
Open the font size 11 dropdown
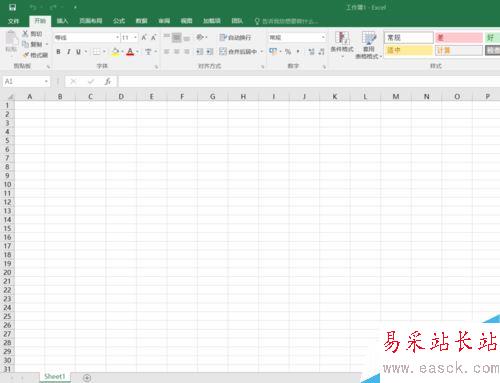136,37
